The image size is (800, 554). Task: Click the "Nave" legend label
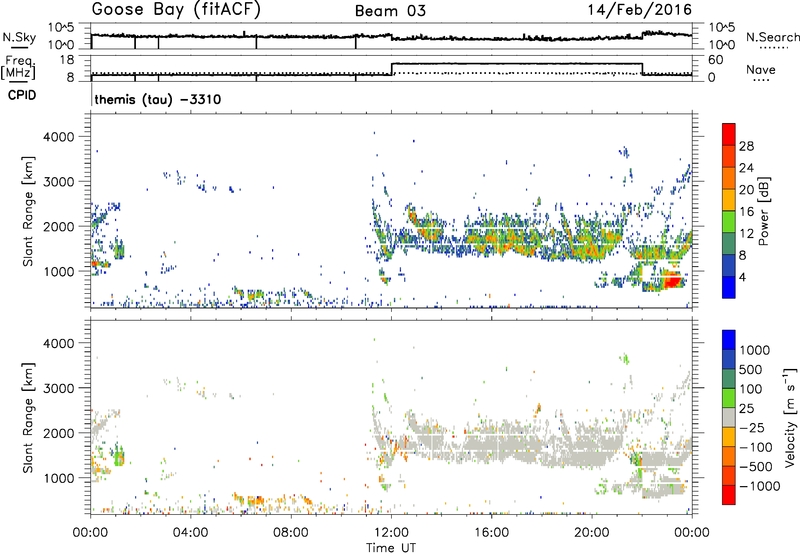pos(761,70)
